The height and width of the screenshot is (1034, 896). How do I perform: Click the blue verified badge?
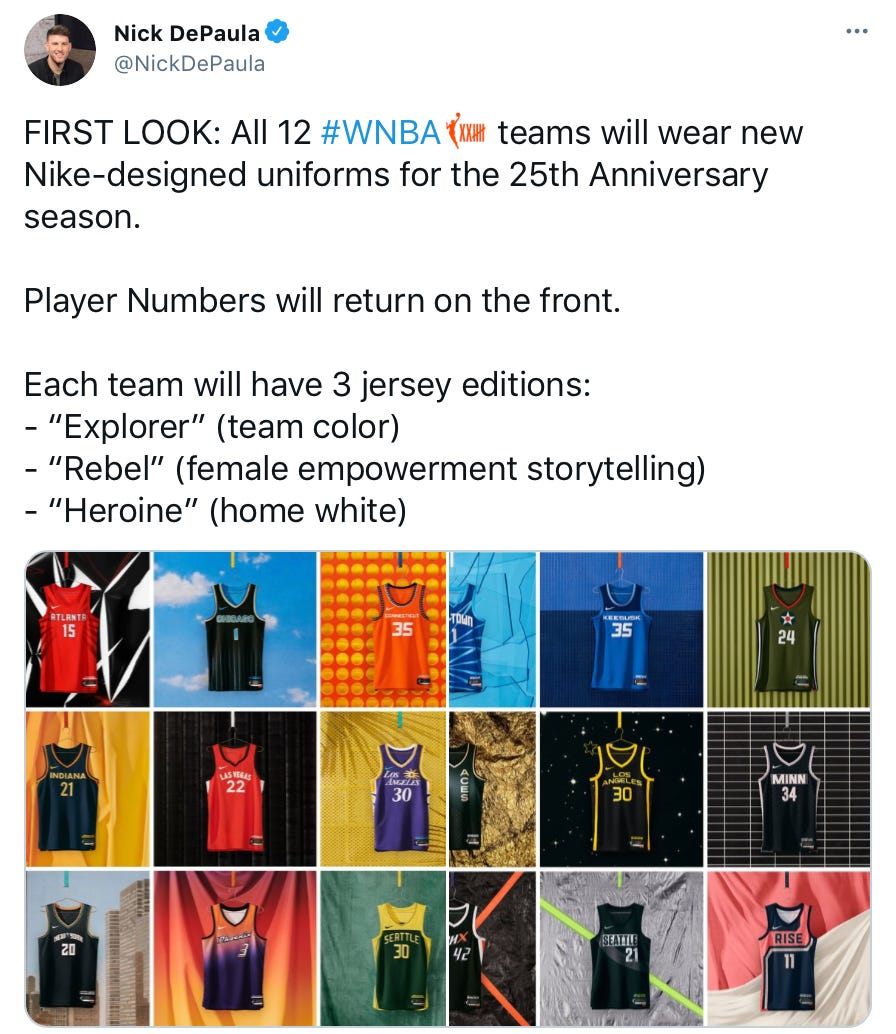pyautogui.click(x=277, y=32)
